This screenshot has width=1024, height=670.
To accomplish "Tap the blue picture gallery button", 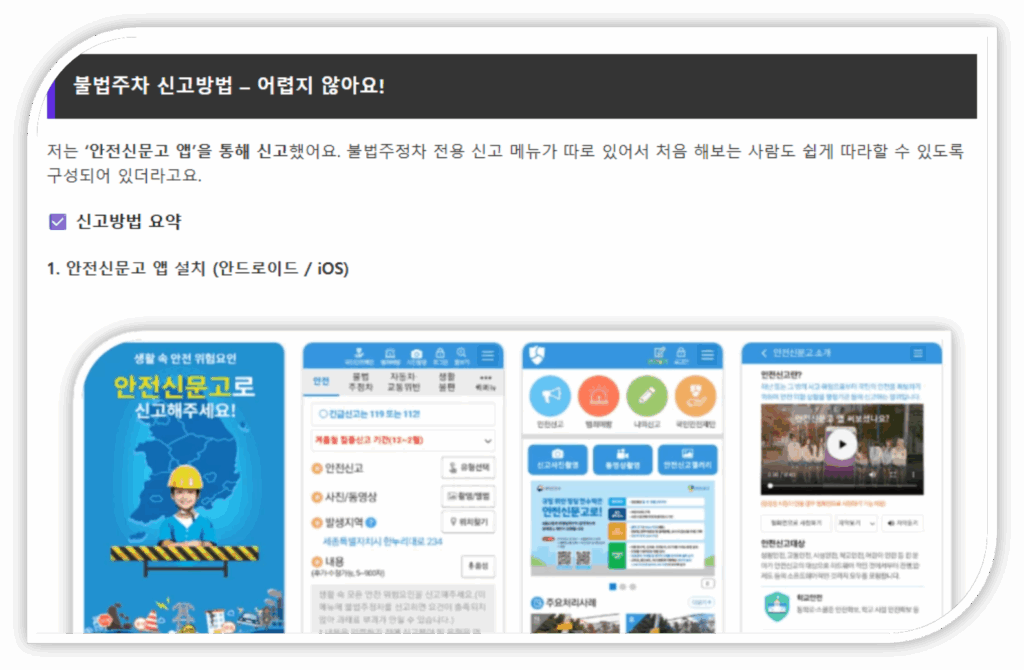I will click(x=687, y=459).
